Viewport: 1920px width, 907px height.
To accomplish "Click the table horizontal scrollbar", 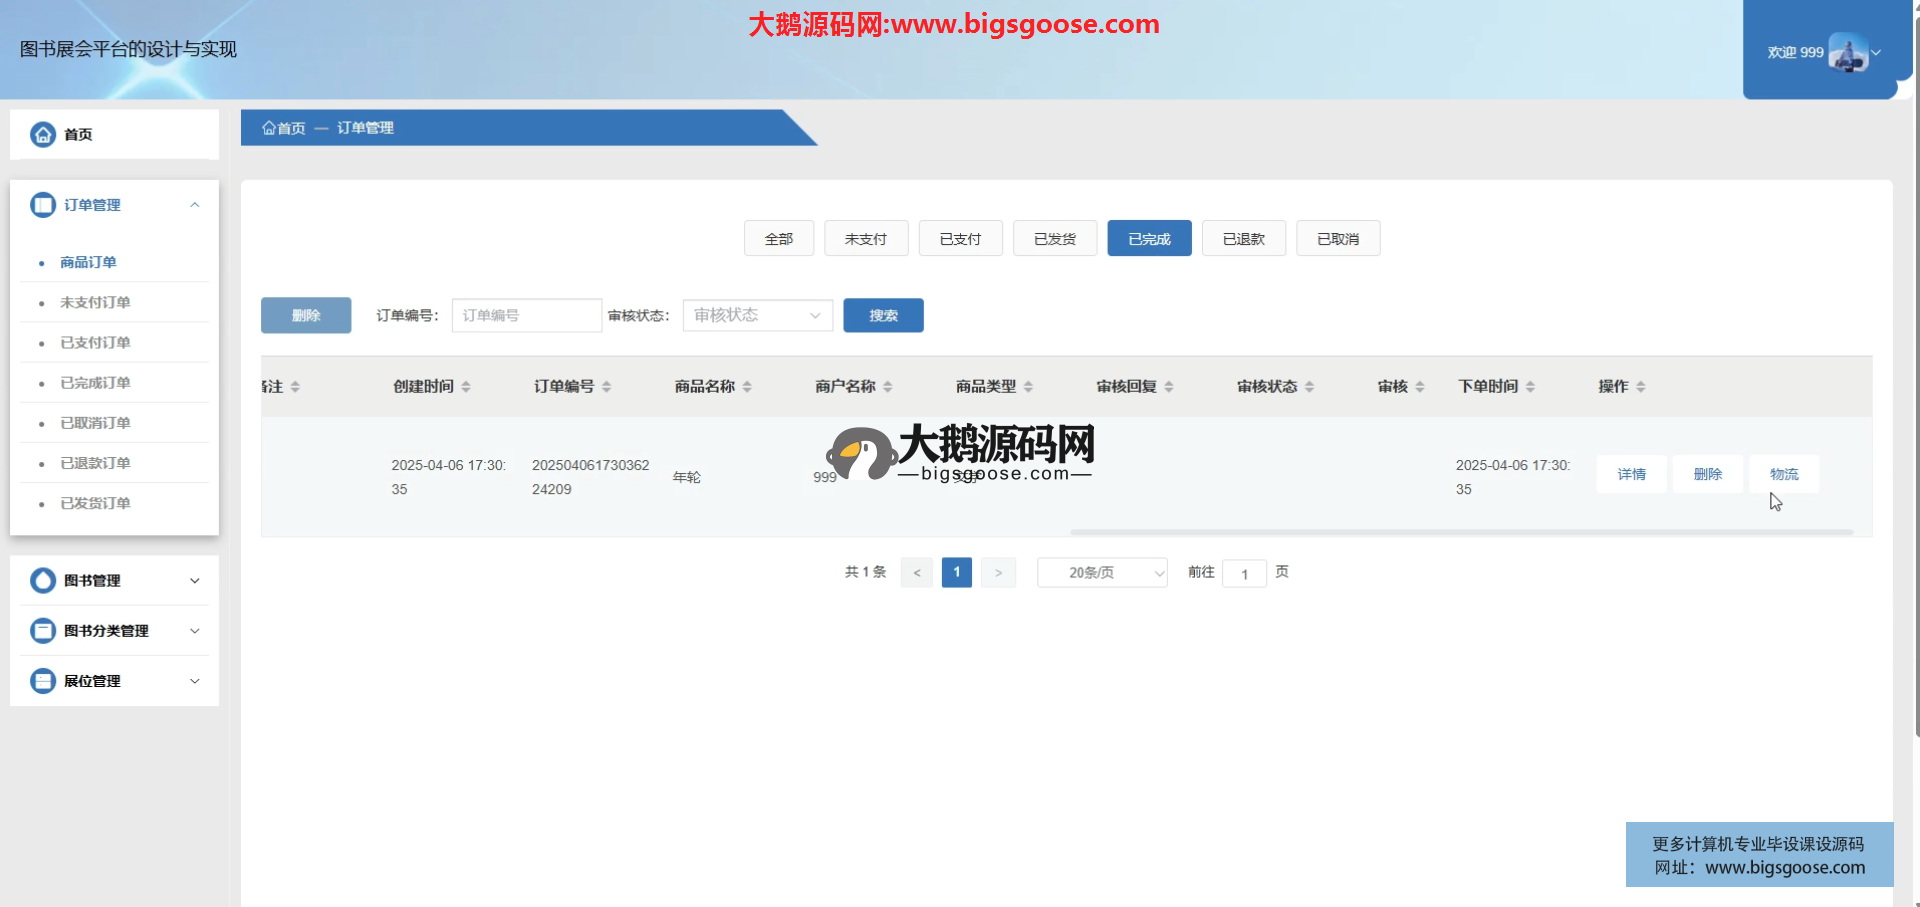I will pos(1460,532).
